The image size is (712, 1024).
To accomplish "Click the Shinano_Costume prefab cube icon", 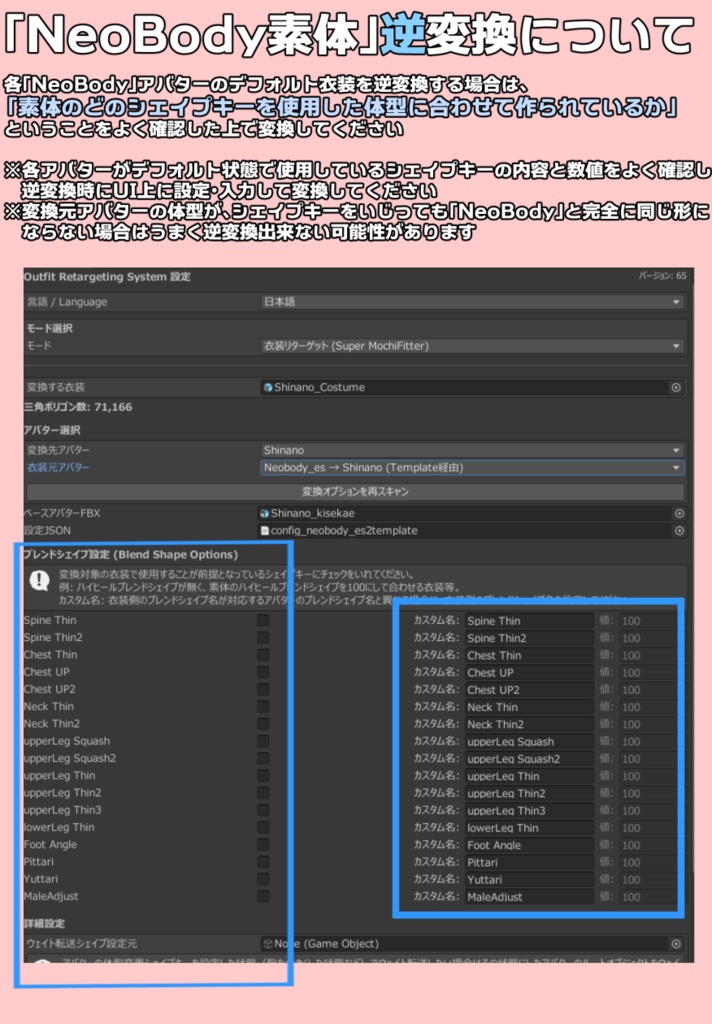I will (267, 387).
